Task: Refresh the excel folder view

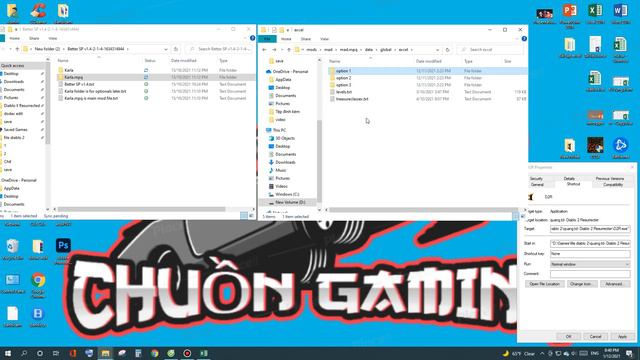Action: click(448, 49)
